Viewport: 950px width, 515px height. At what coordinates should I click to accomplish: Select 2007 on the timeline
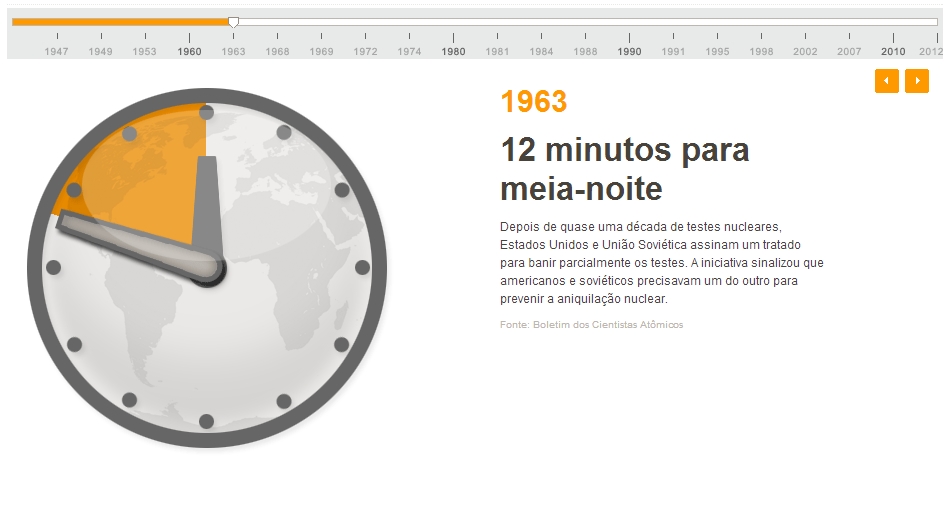click(x=849, y=51)
